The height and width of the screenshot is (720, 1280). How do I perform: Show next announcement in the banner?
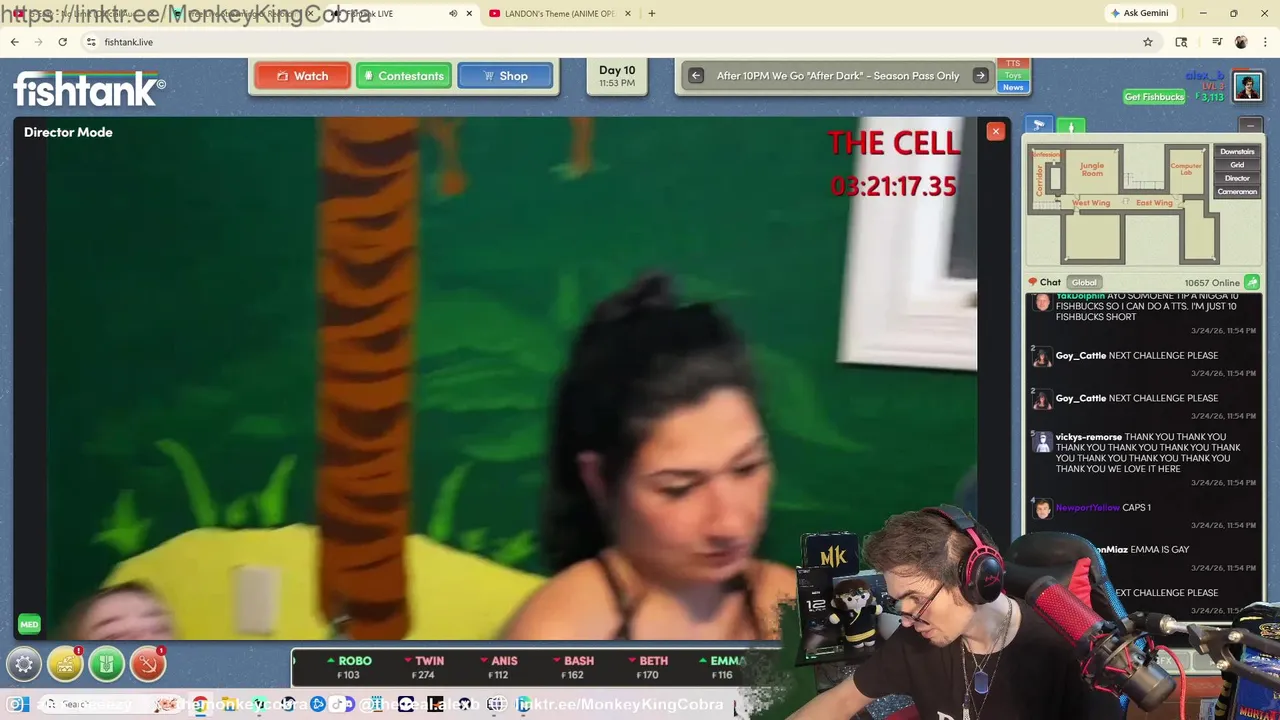980,76
